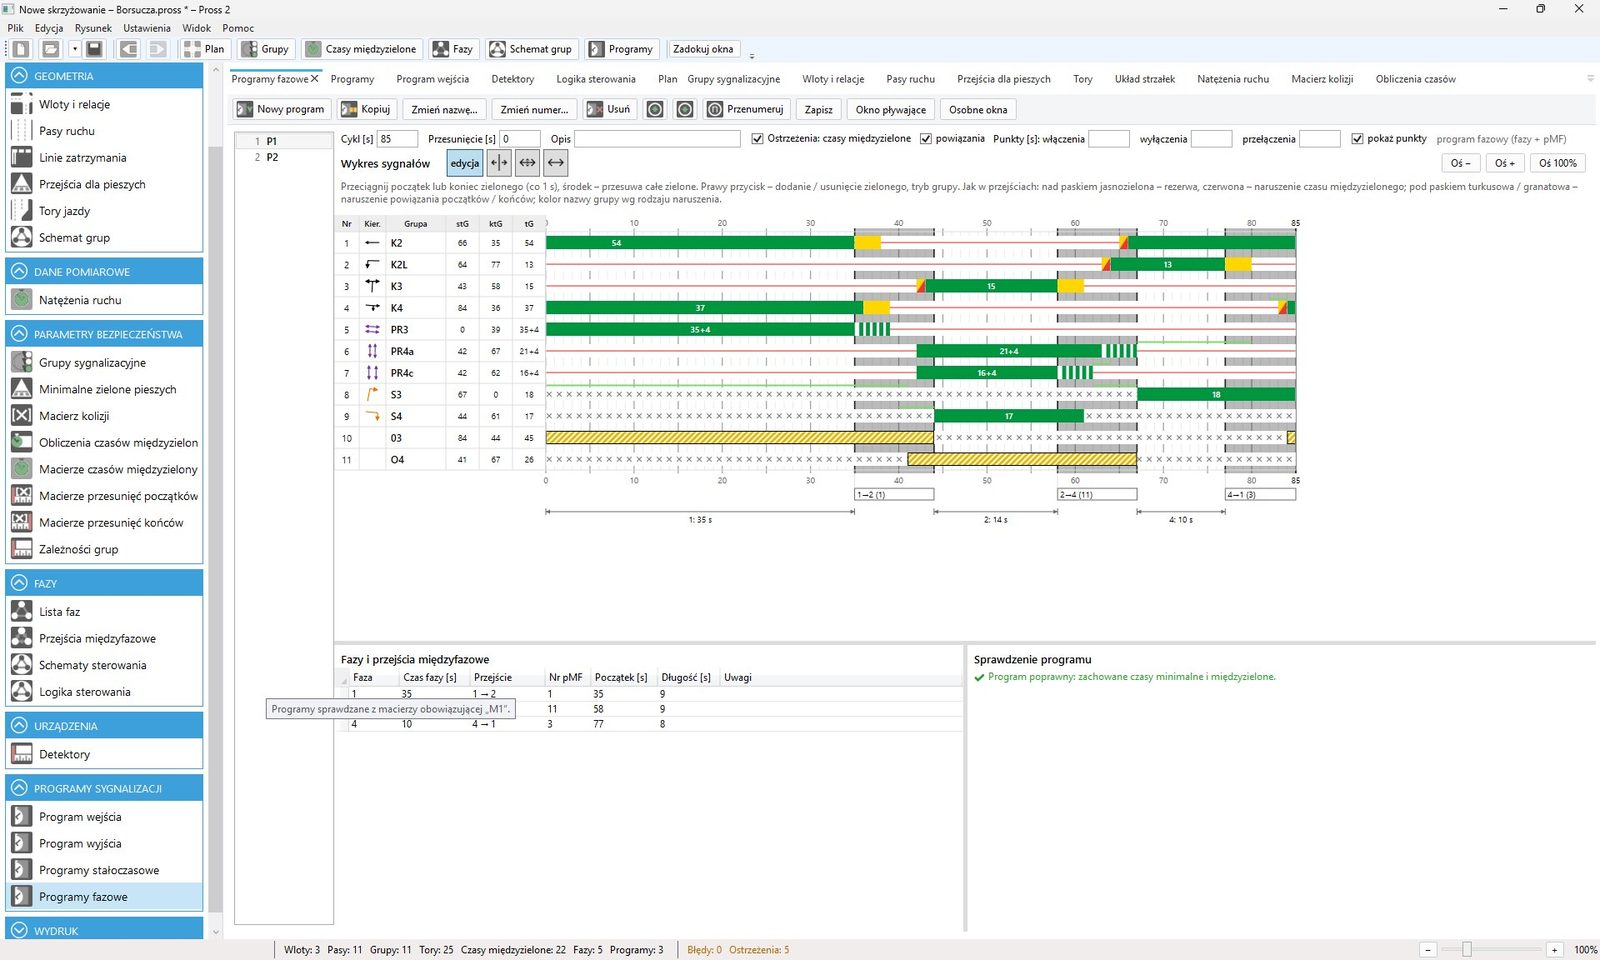Click the Okno pływające button

[x=891, y=109]
